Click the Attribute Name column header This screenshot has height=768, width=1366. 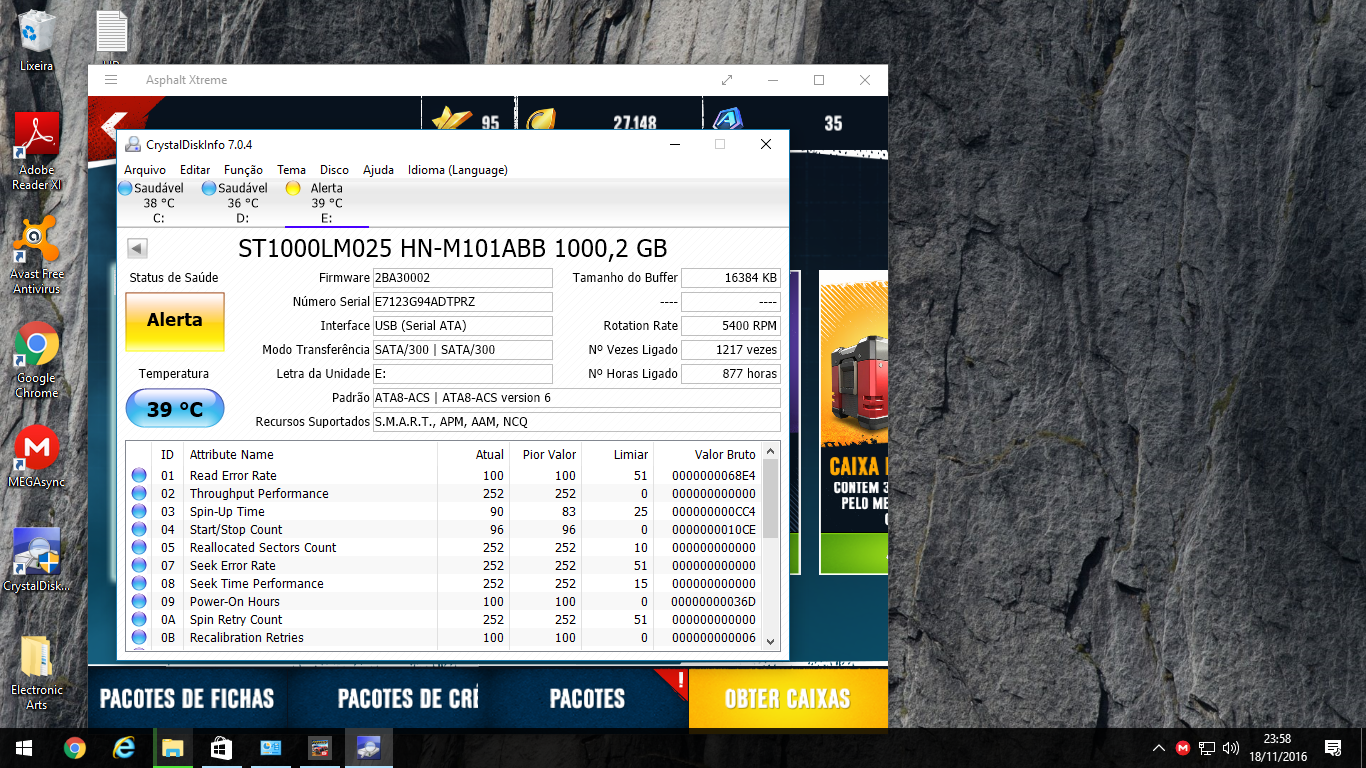(310, 455)
